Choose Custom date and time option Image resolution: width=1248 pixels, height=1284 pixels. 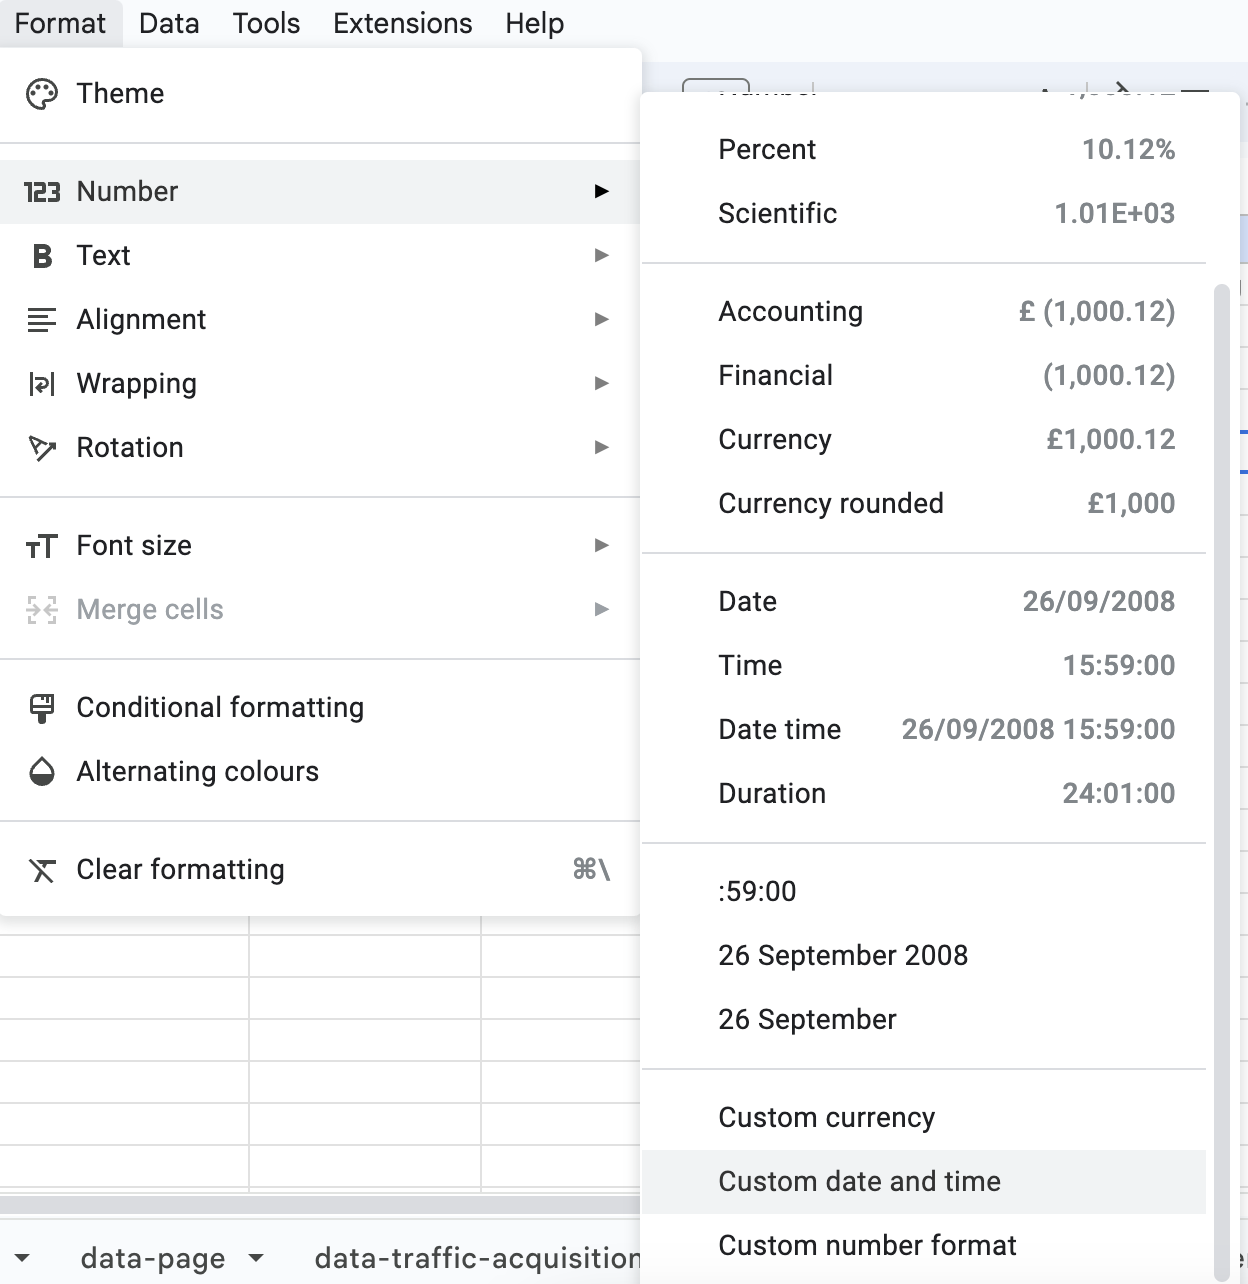point(859,1182)
